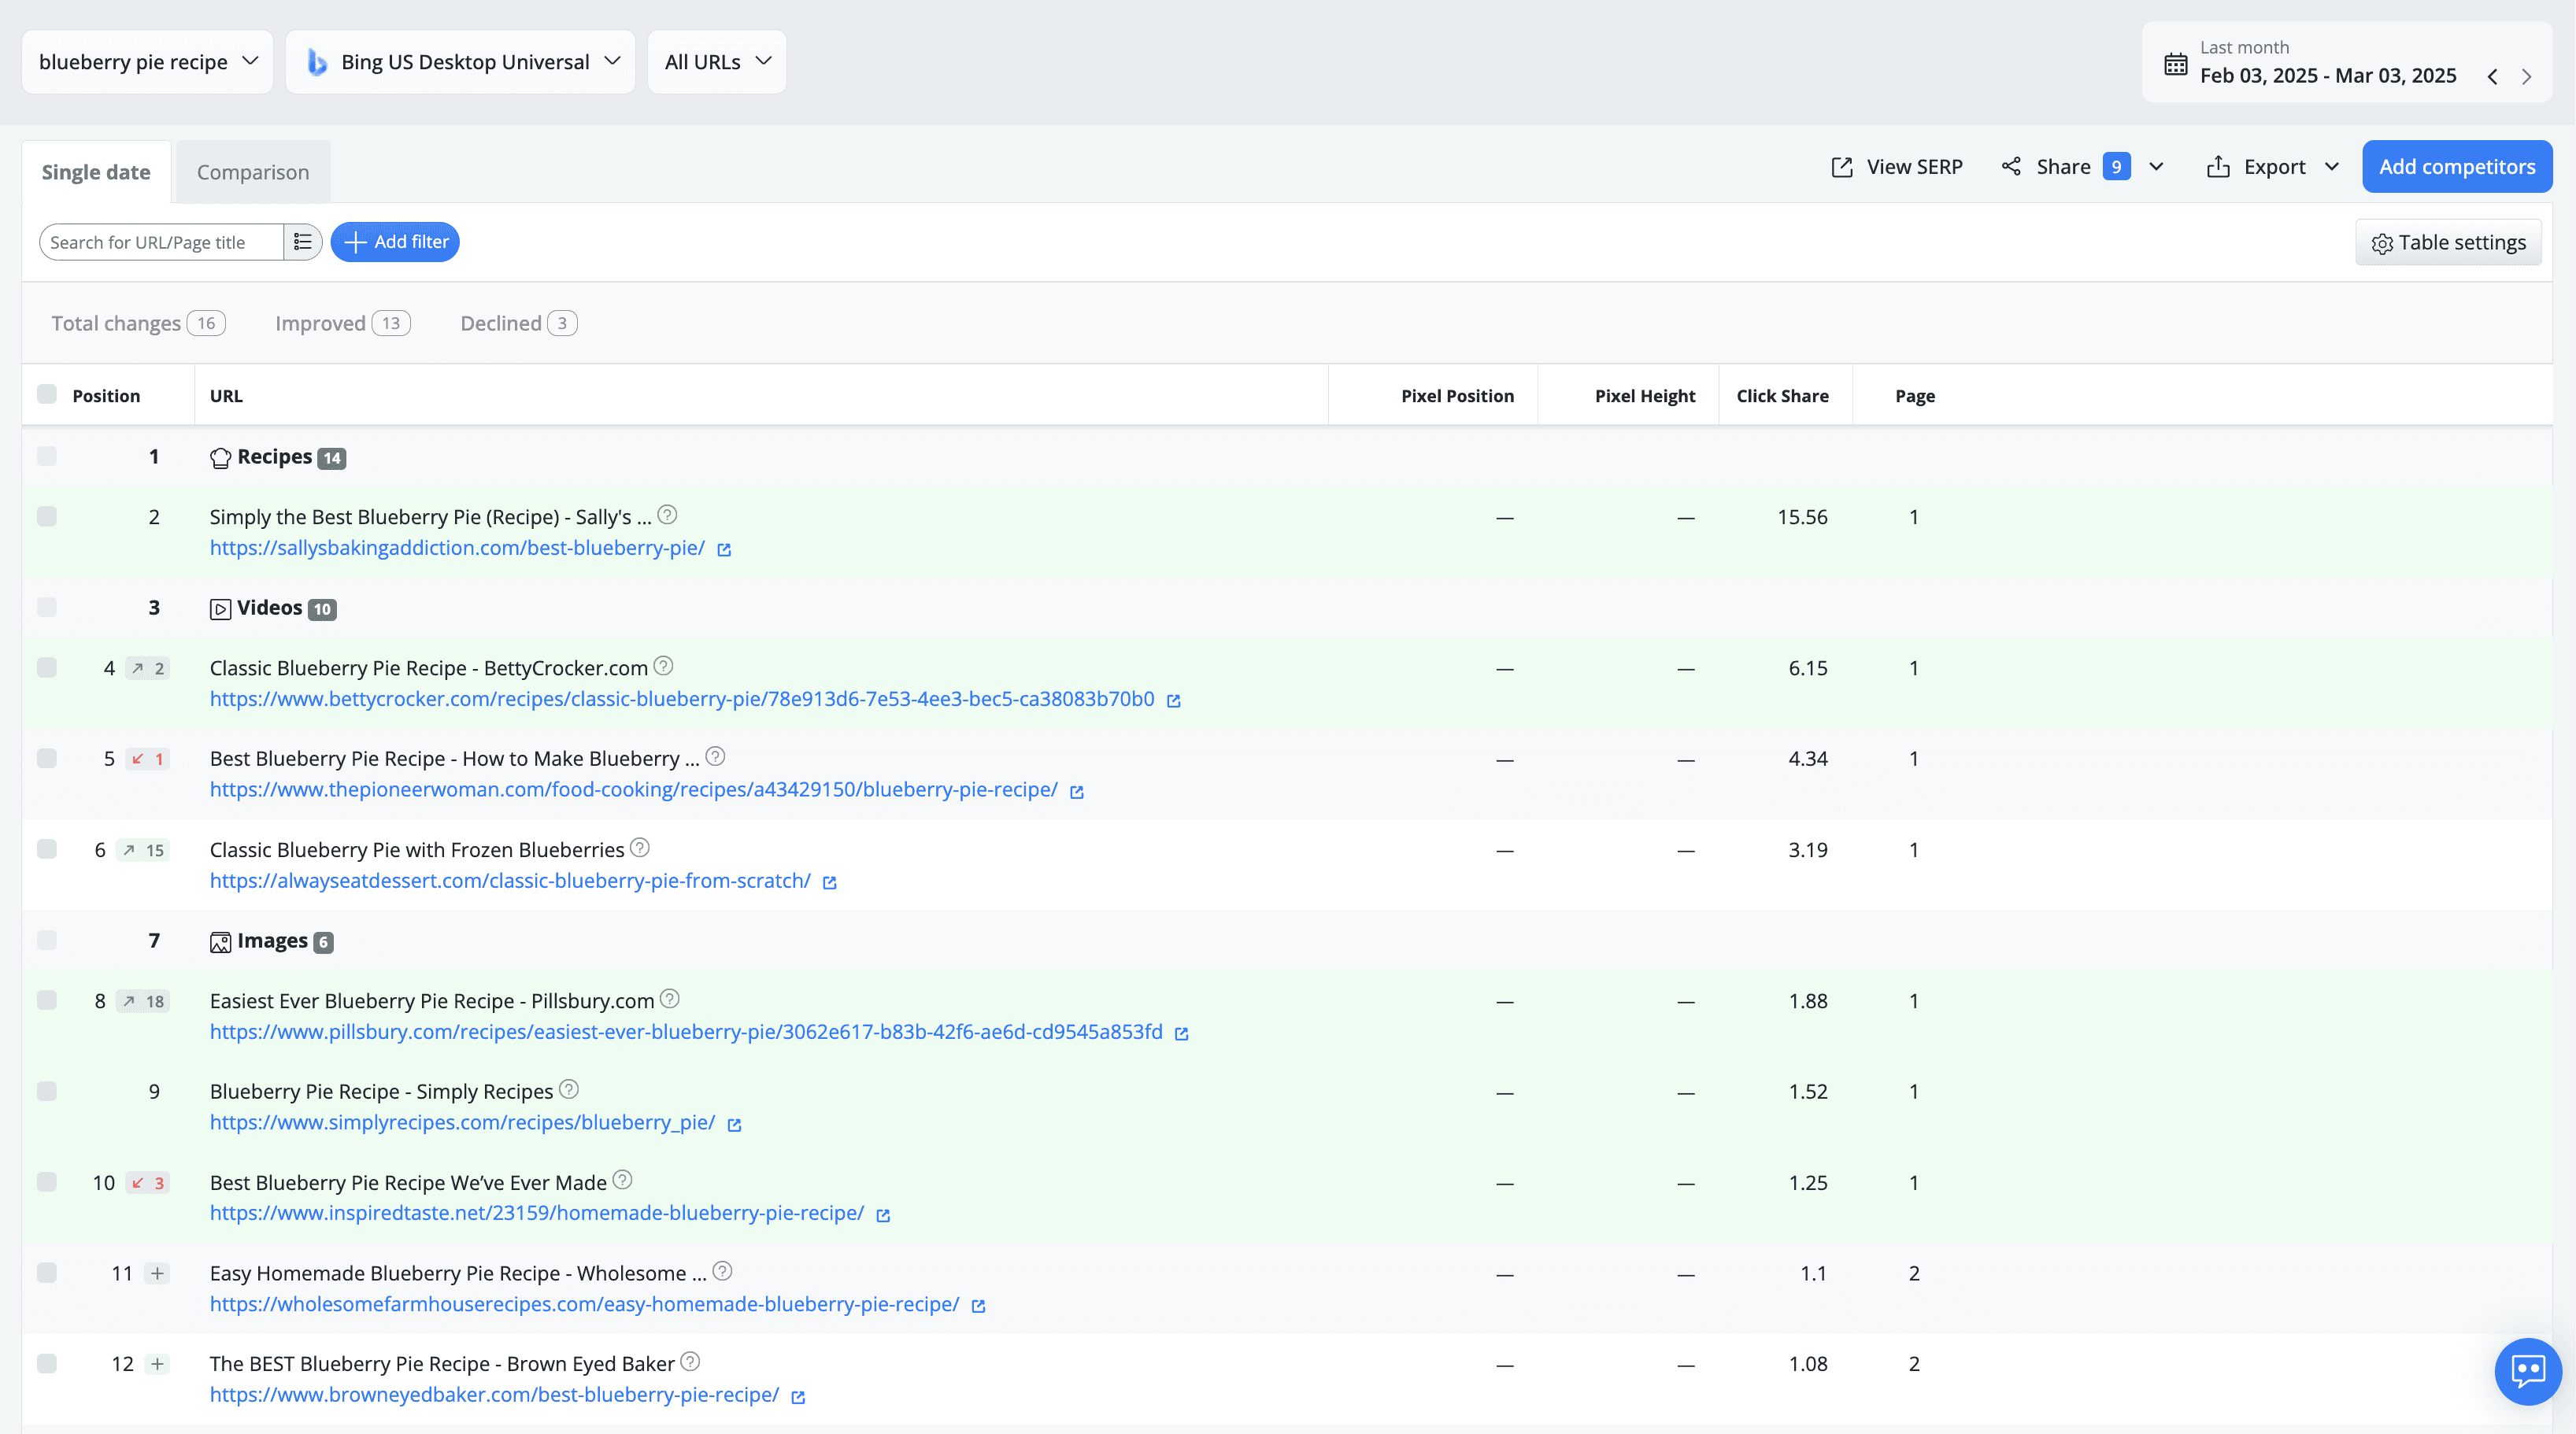Screen dimensions: 2576x1434
Task: Filter by Total changes
Action: (x=138, y=323)
